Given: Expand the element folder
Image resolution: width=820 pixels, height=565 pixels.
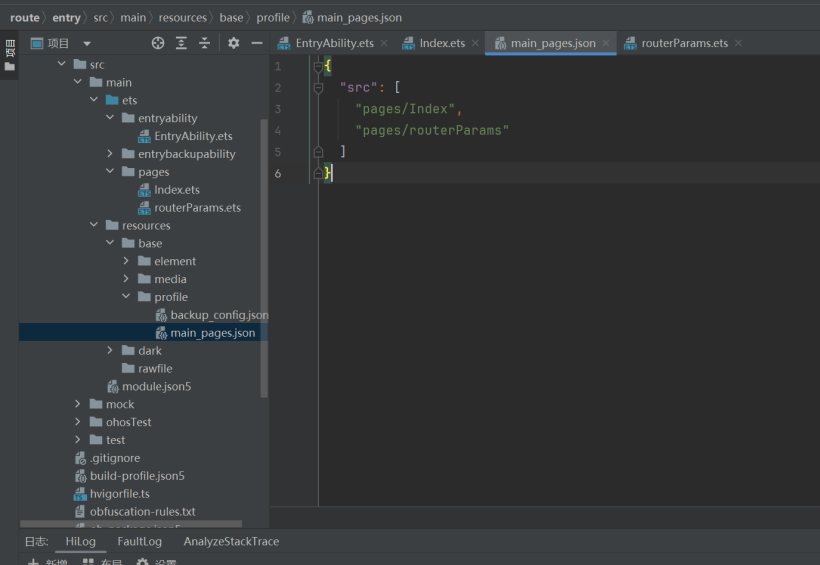Looking at the screenshot, I should pos(126,261).
